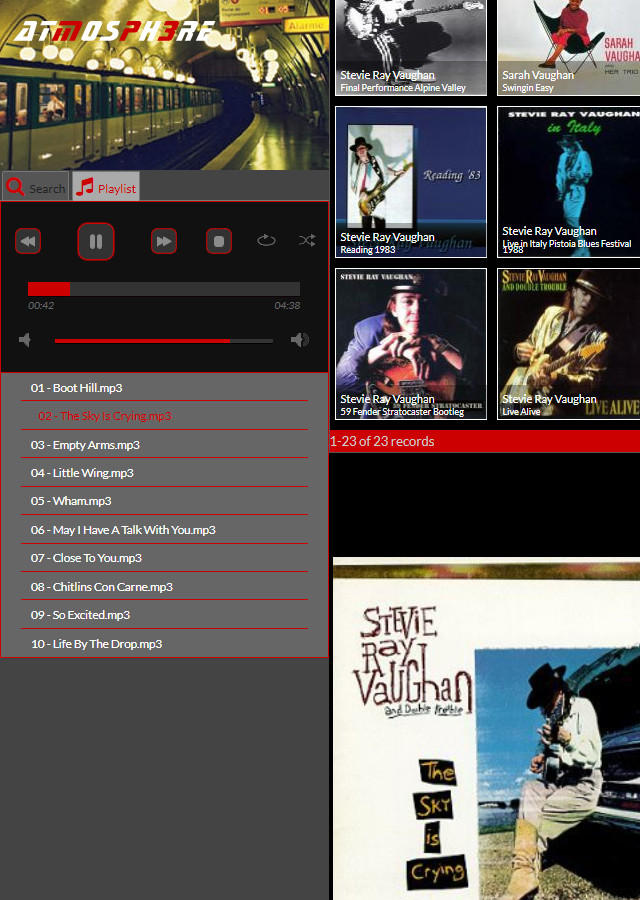The image size is (640, 900).
Task: Open the Live Alive album thumbnail
Action: coord(569,344)
